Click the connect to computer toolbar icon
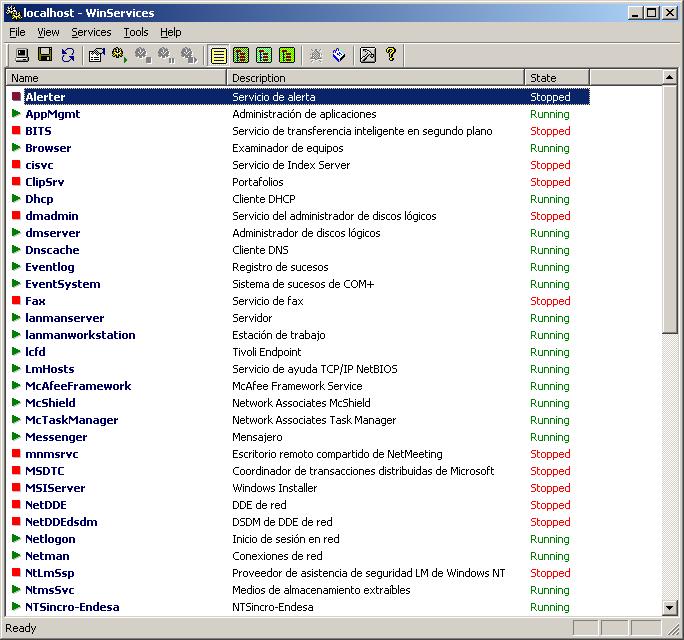This screenshot has width=684, height=640. pyautogui.click(x=22, y=55)
